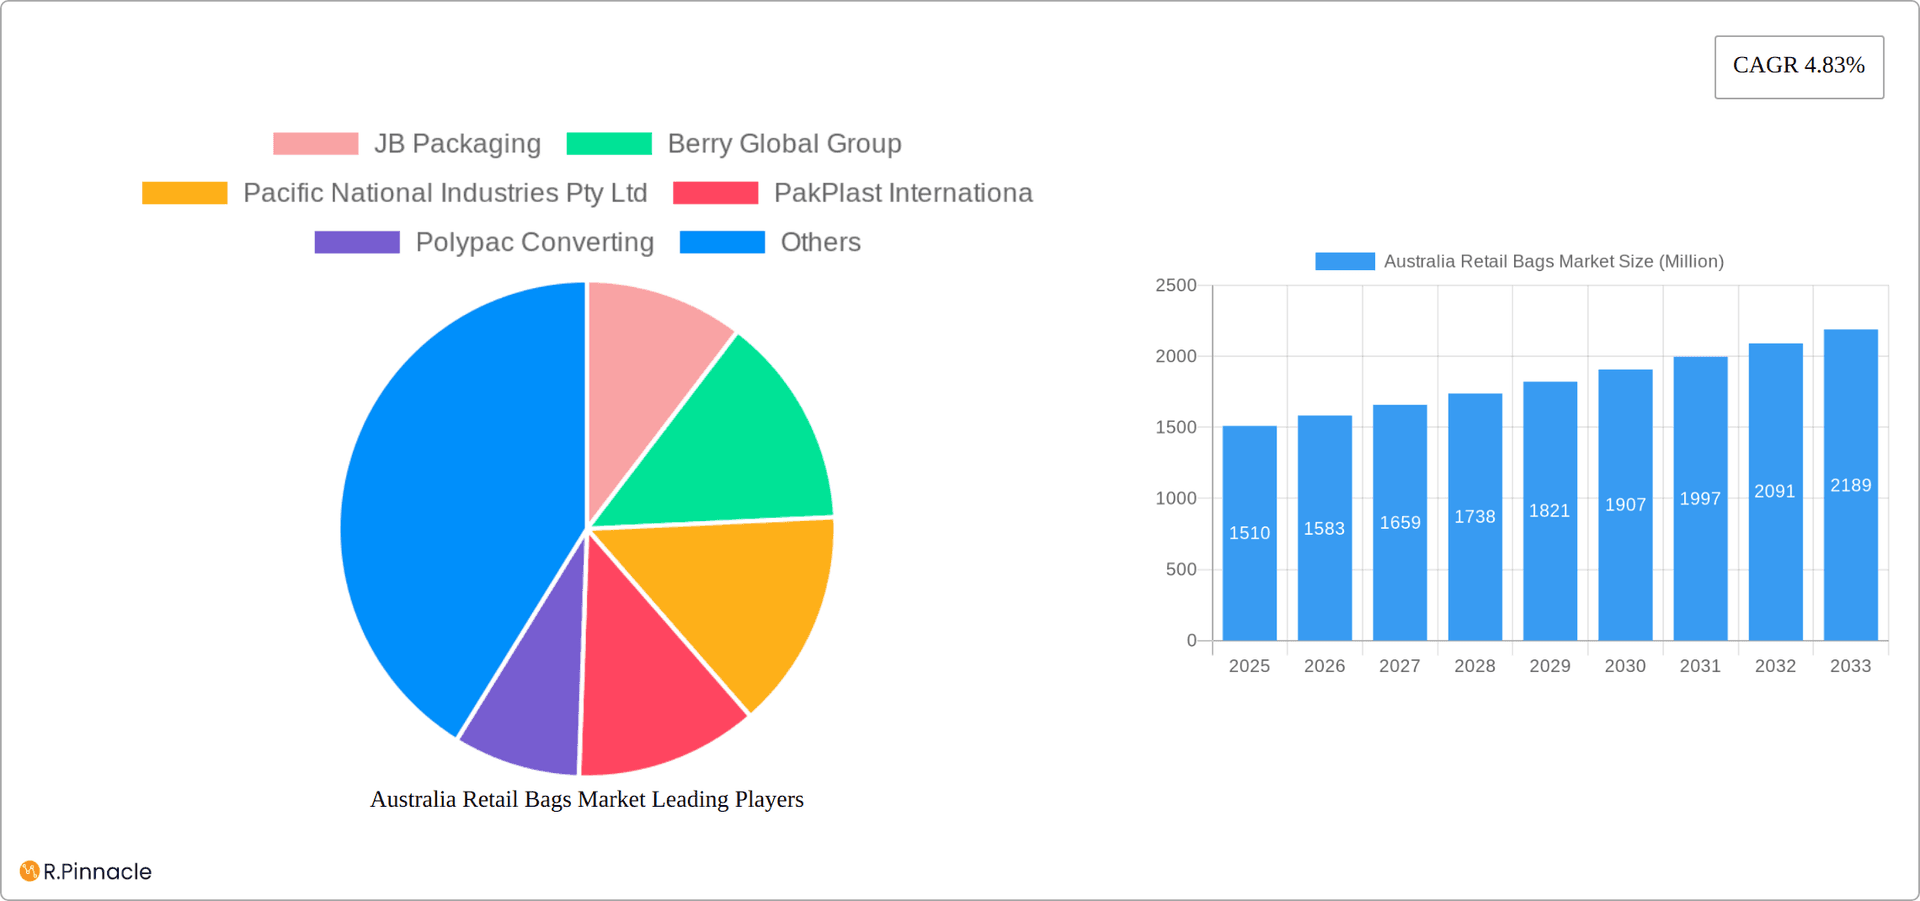Toggle the Others series in the legend

tap(819, 242)
